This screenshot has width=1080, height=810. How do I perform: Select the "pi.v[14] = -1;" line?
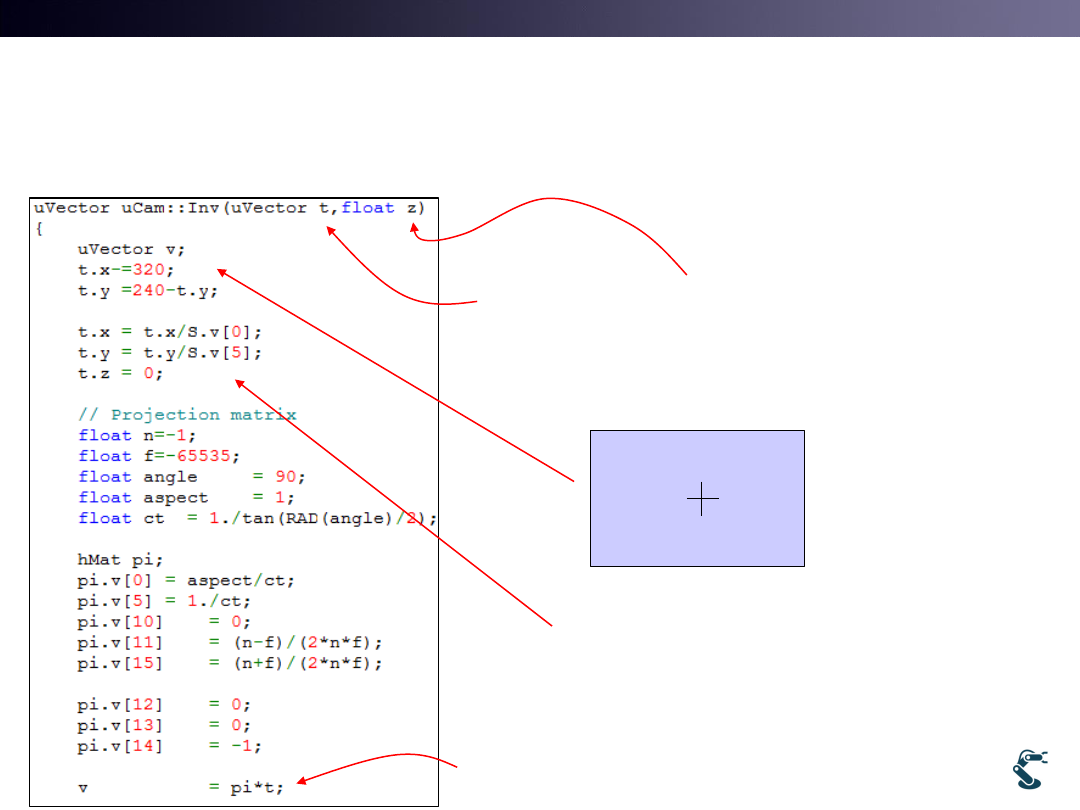168,745
